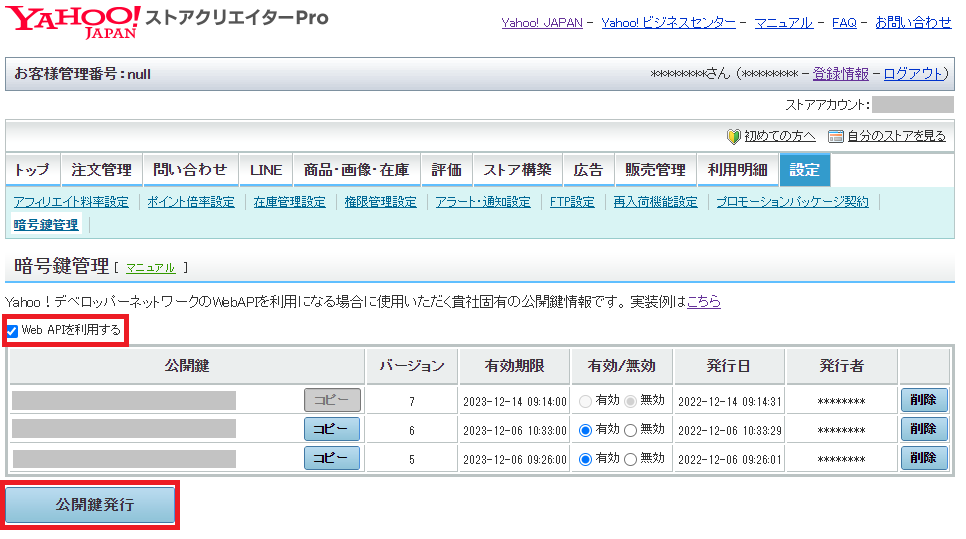Click the store window icon beside 自分のストアを見る

tap(835, 136)
